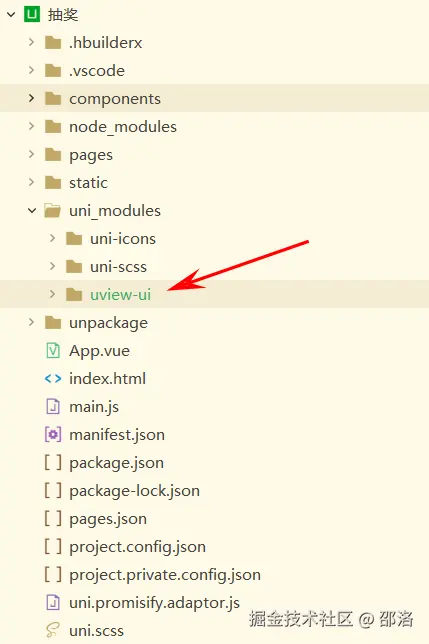
Task: Click the Sass icon beside uni.scss
Action: 53,630
